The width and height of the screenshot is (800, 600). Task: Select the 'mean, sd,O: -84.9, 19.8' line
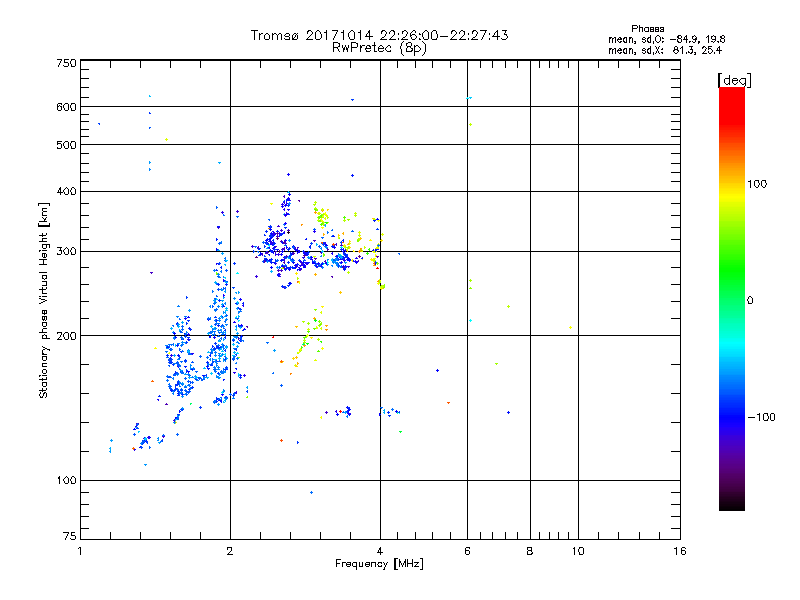666,40
